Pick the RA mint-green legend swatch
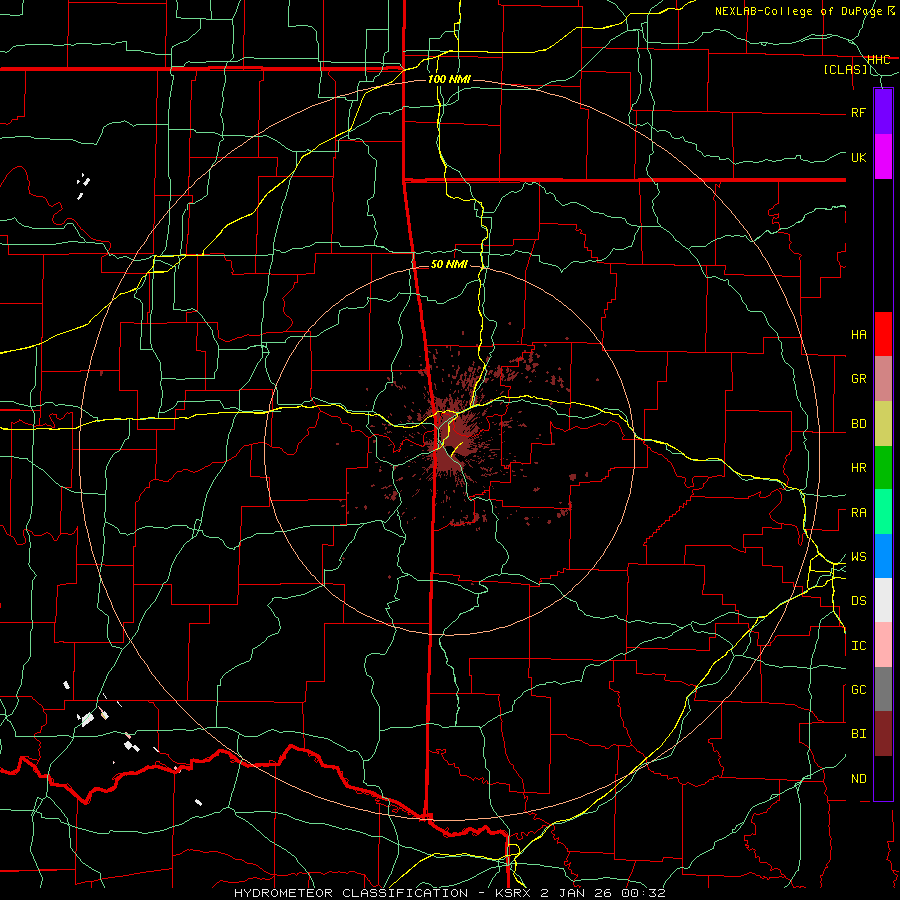 (883, 512)
